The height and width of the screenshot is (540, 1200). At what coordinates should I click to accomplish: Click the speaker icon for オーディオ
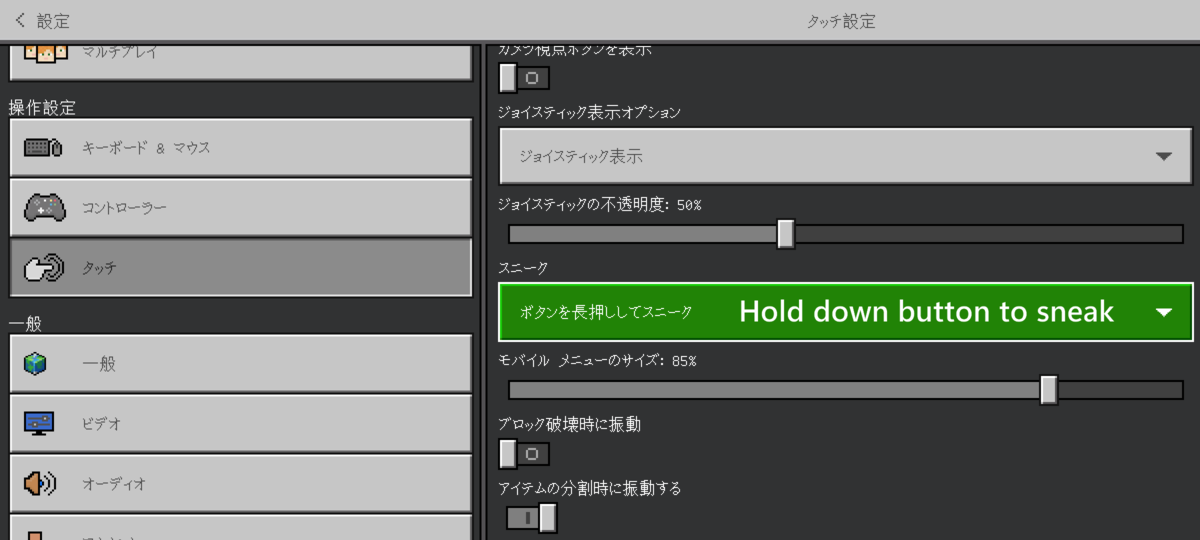pyautogui.click(x=40, y=484)
